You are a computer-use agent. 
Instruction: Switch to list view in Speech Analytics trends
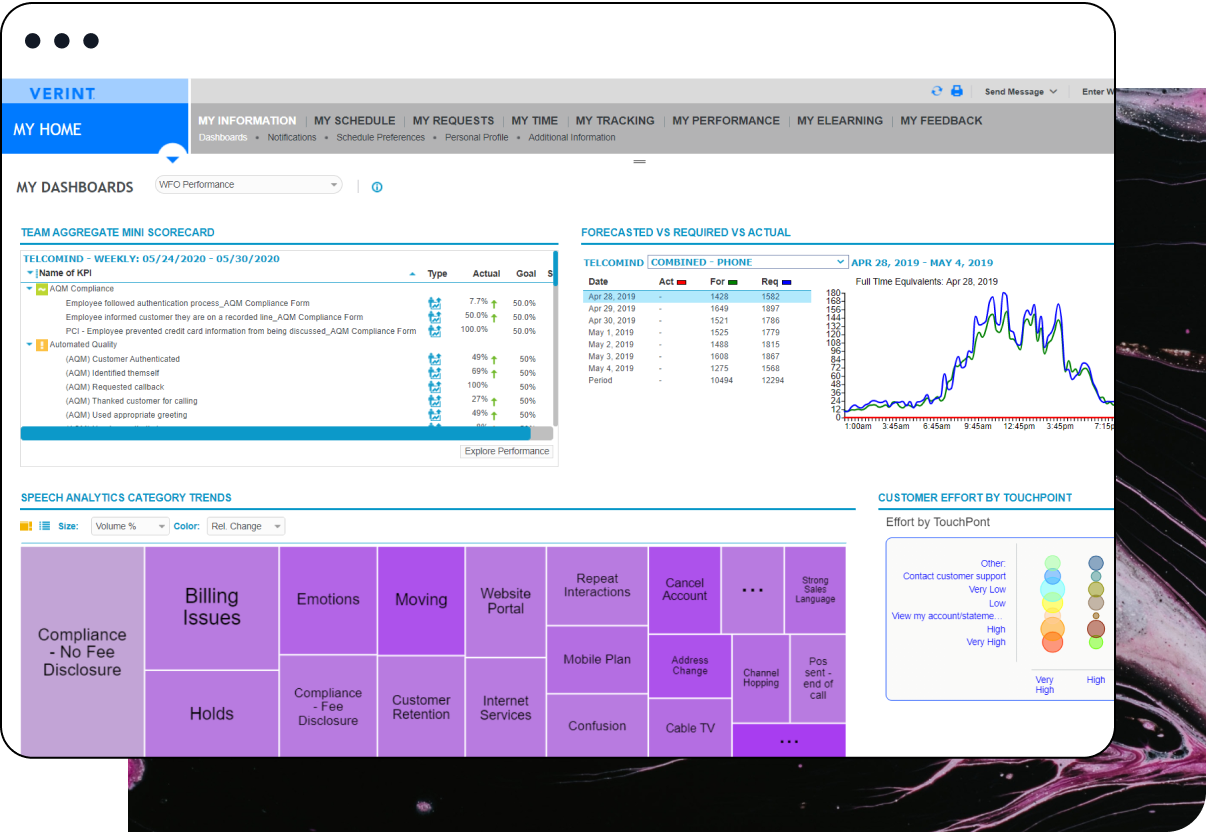(42, 525)
